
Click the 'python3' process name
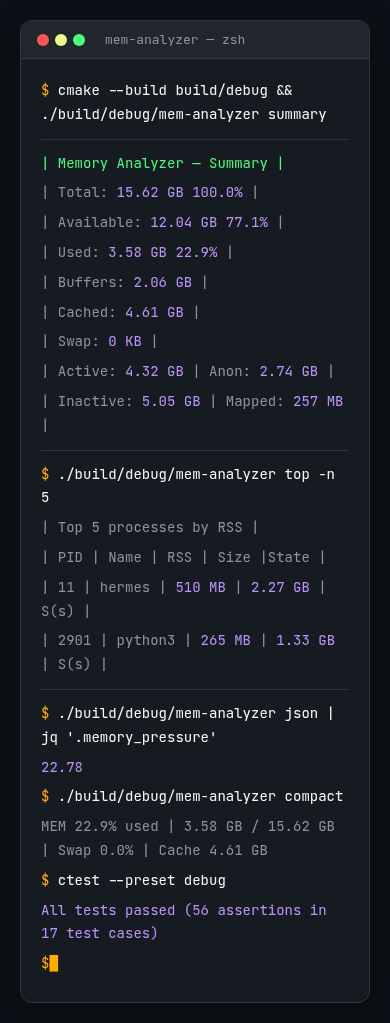[145, 641]
